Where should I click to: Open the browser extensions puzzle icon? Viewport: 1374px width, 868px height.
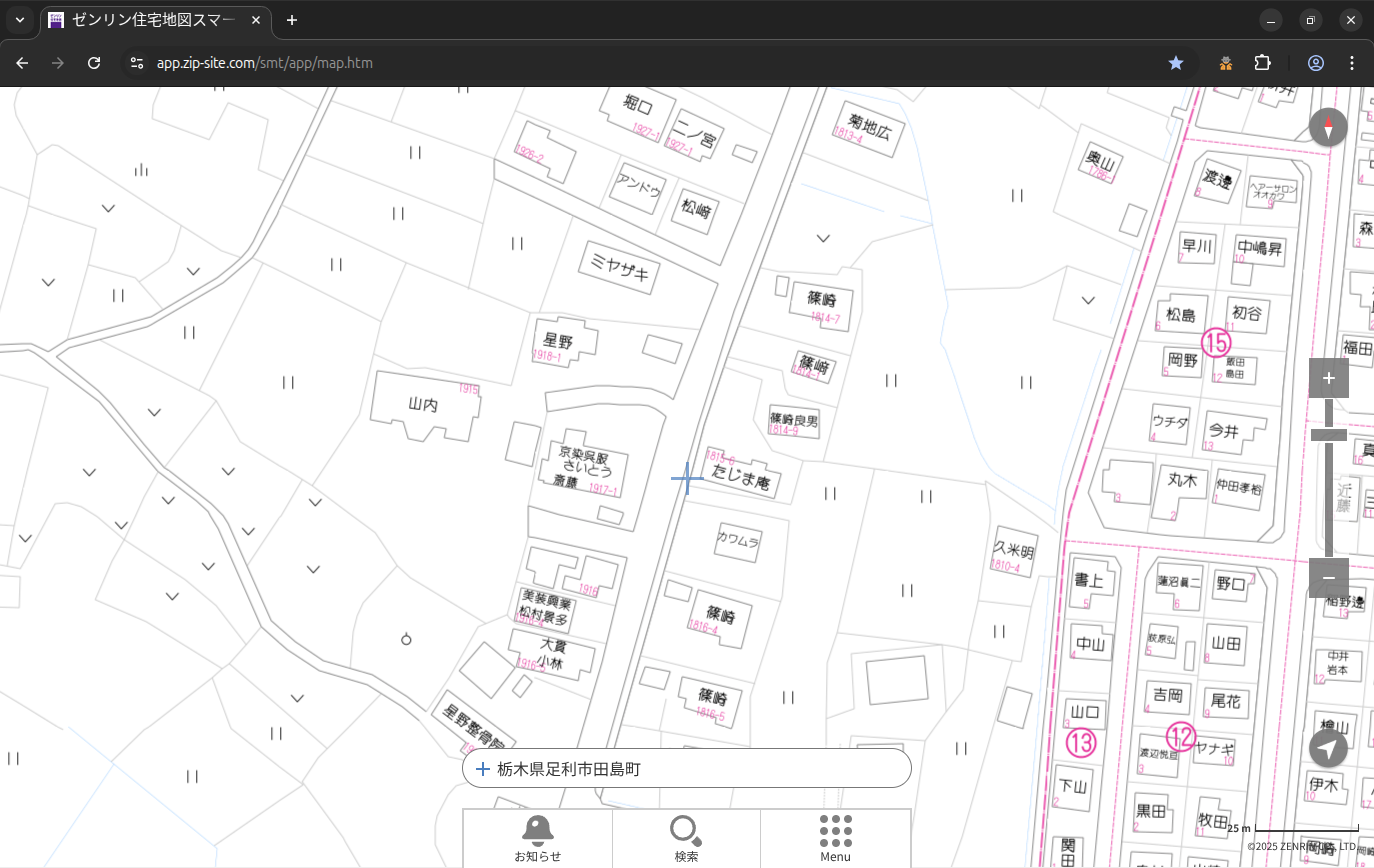point(1262,63)
